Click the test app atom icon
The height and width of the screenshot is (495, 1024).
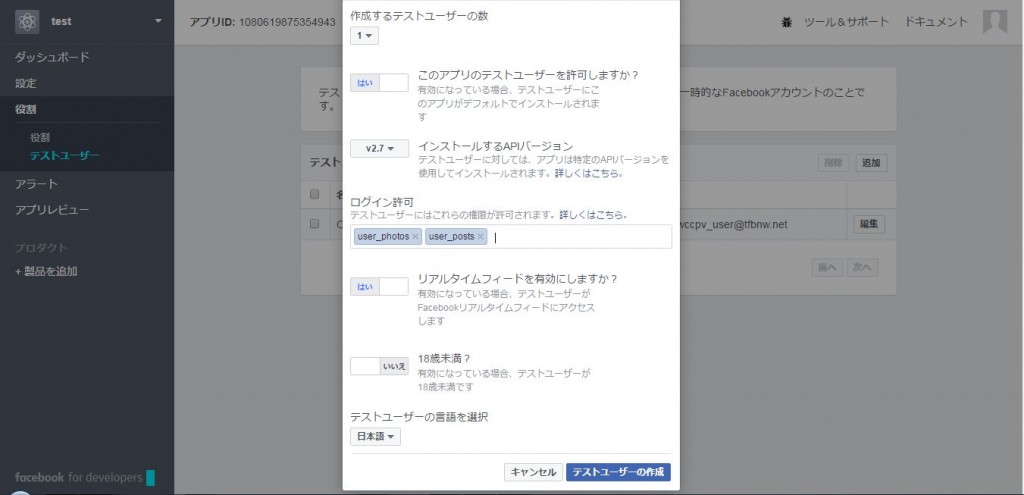coord(27,22)
